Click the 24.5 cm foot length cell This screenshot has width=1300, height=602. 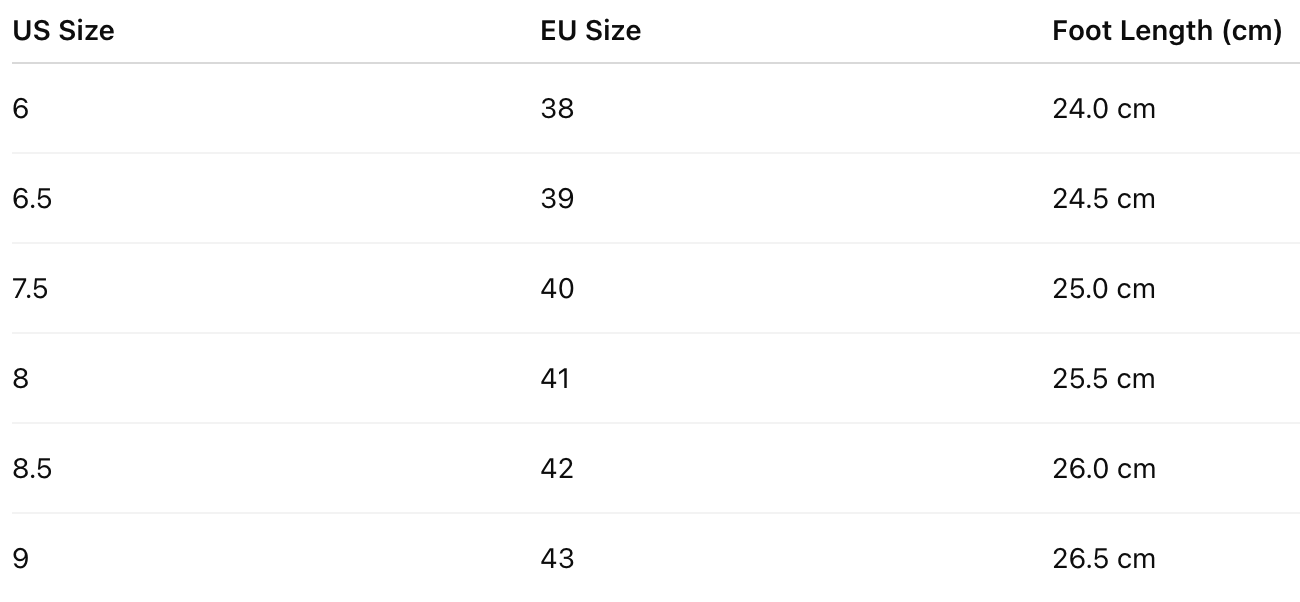tap(1103, 198)
